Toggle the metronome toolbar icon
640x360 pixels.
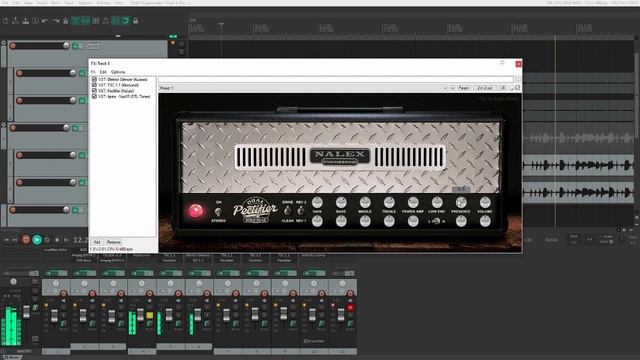(x=65, y=20)
